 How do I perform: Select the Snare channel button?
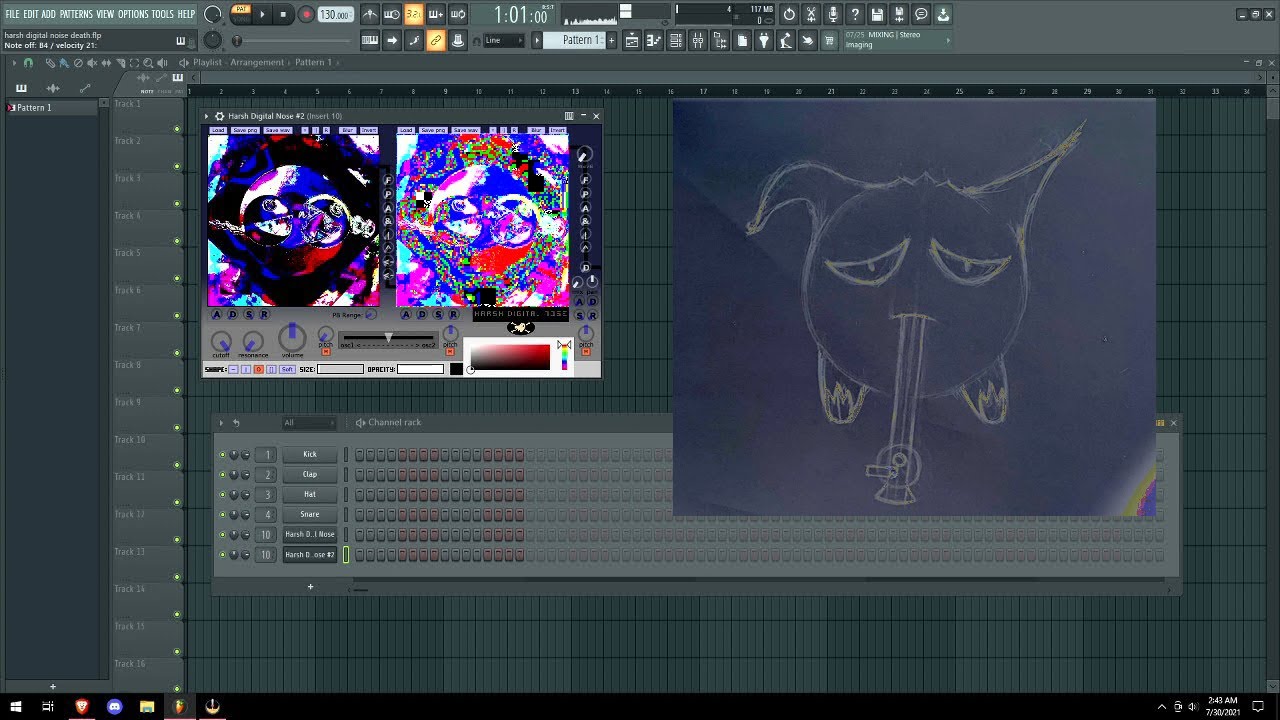(x=310, y=514)
